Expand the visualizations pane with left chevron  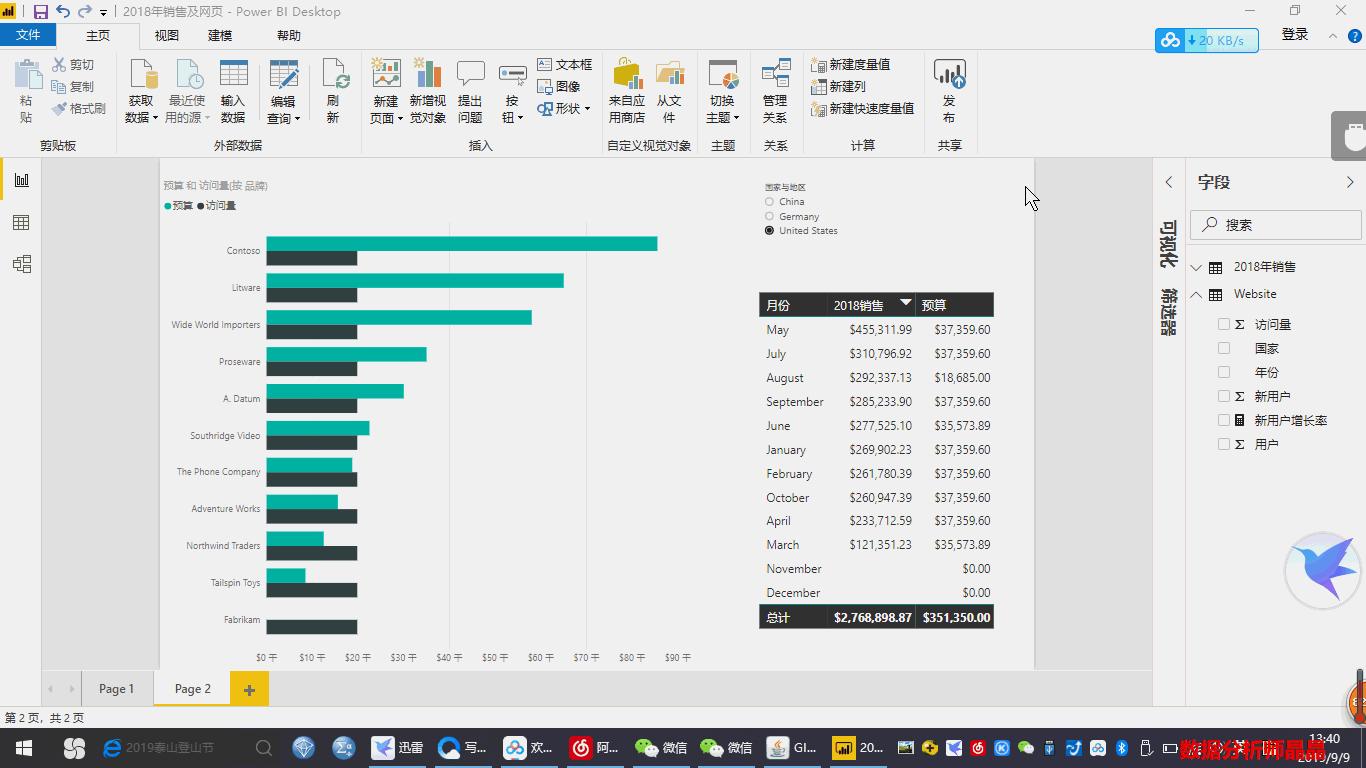[x=1168, y=182]
